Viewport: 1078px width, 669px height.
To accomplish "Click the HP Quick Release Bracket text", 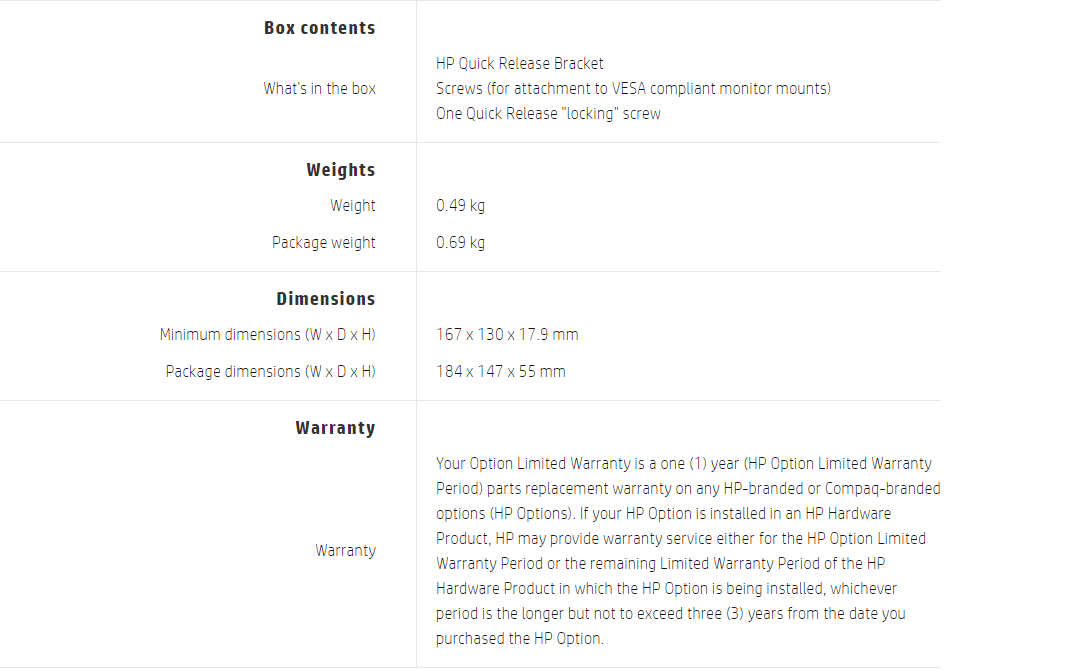I will pos(519,63).
